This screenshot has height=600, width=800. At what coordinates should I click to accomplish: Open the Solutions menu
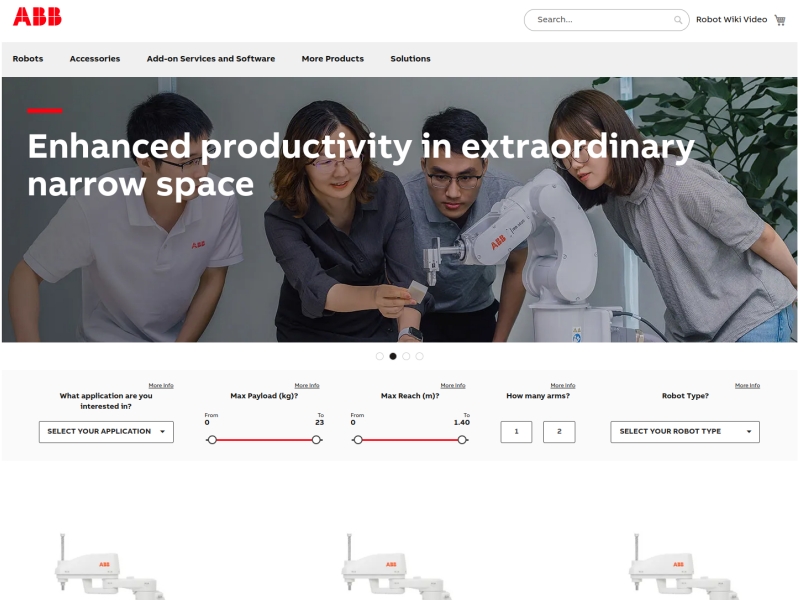pyautogui.click(x=410, y=59)
